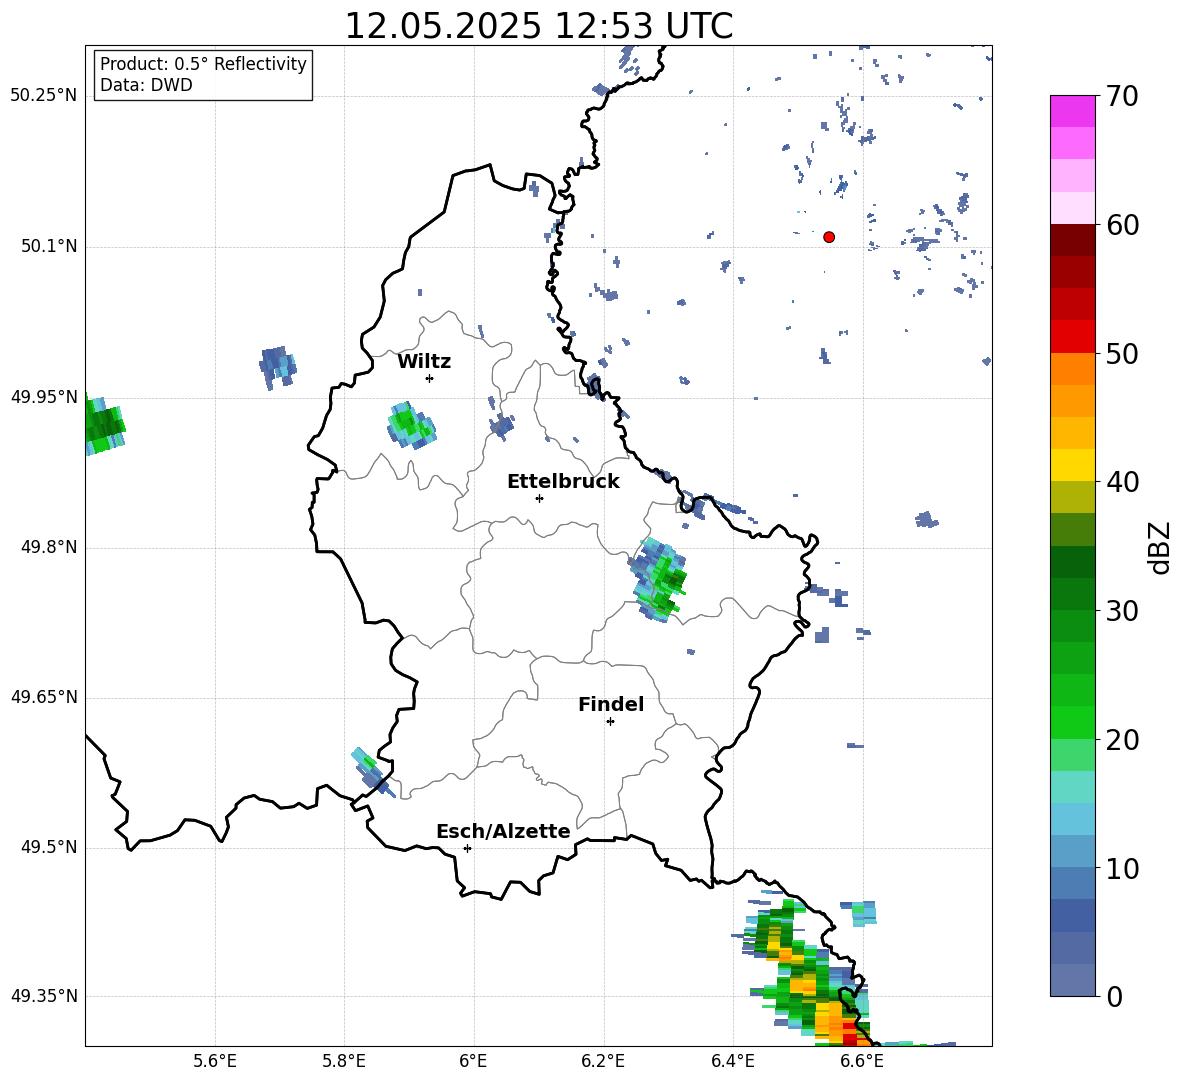The width and height of the screenshot is (1184, 1081).
Task: Click the dark red colorbar segment below 60
Action: pyautogui.click(x=1073, y=240)
